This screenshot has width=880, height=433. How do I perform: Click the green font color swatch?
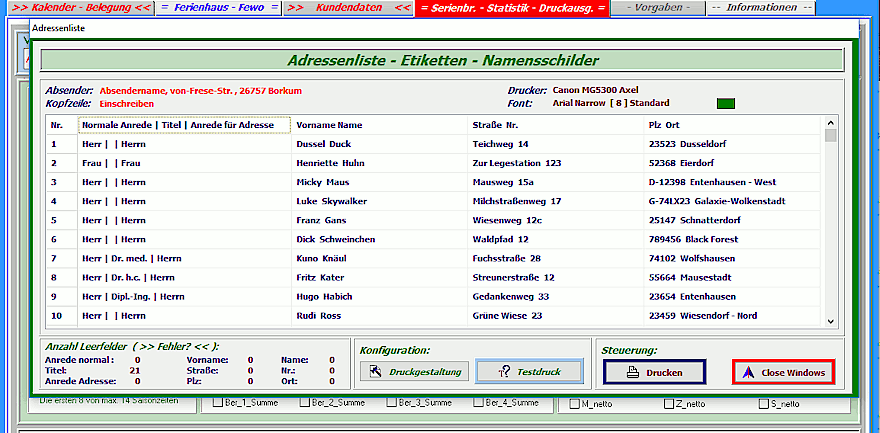[726, 103]
